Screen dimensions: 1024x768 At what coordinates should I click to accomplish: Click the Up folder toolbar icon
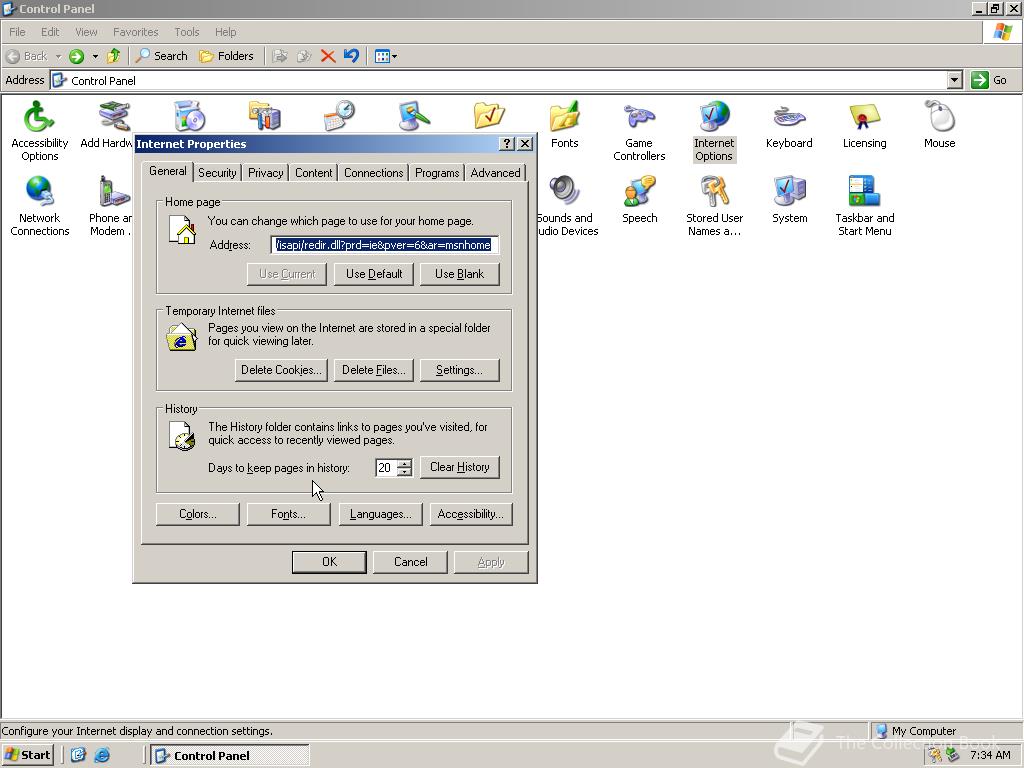[x=114, y=56]
